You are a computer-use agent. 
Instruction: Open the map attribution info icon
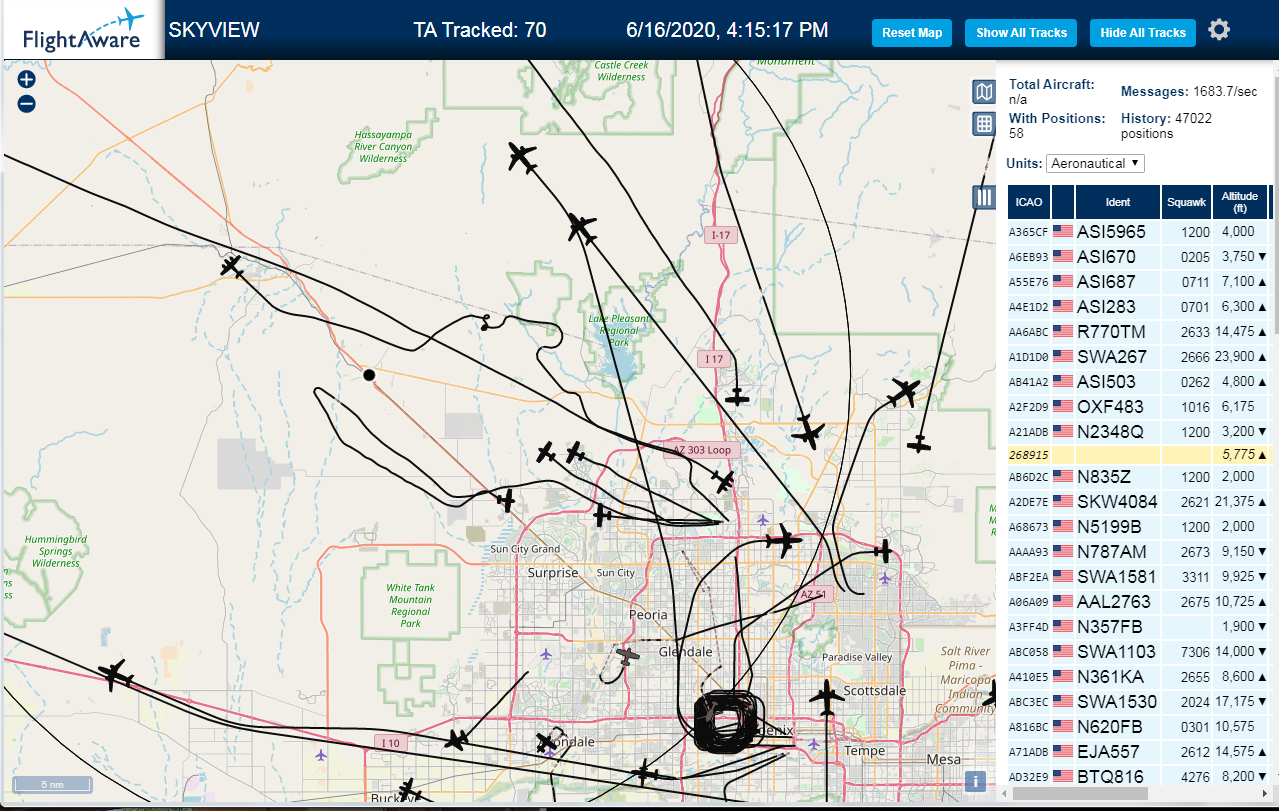click(x=976, y=782)
